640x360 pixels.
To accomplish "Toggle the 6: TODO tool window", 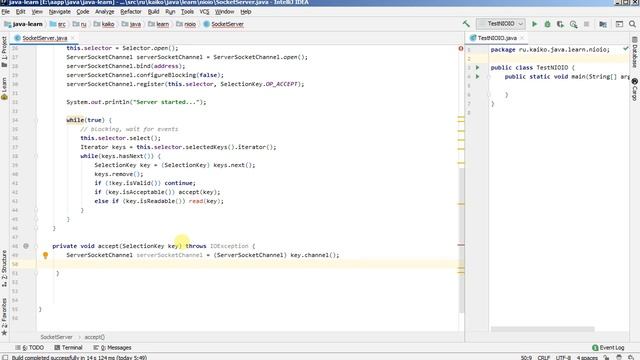I will [29, 347].
